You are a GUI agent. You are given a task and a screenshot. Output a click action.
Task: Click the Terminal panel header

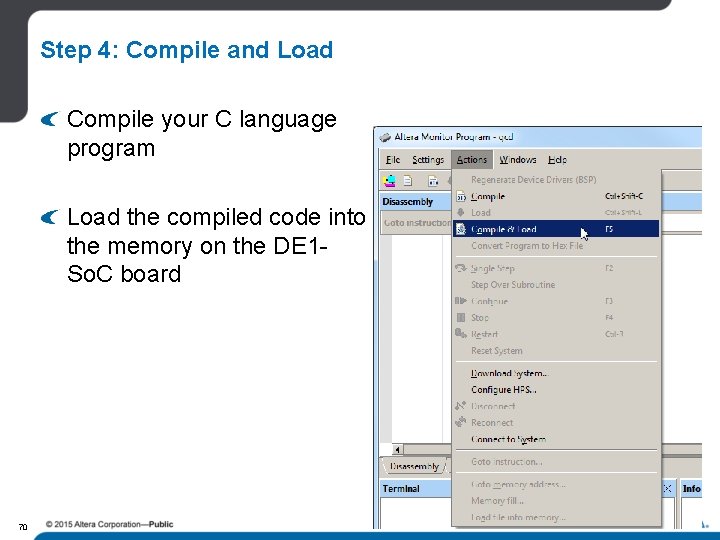tap(416, 489)
